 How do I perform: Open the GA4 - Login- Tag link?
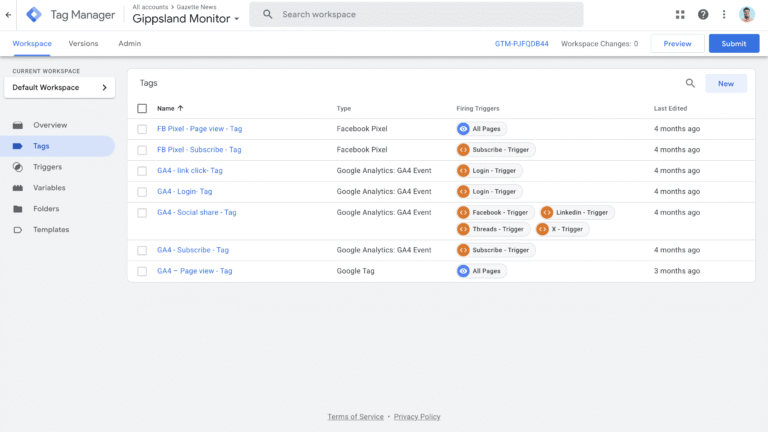click(185, 191)
